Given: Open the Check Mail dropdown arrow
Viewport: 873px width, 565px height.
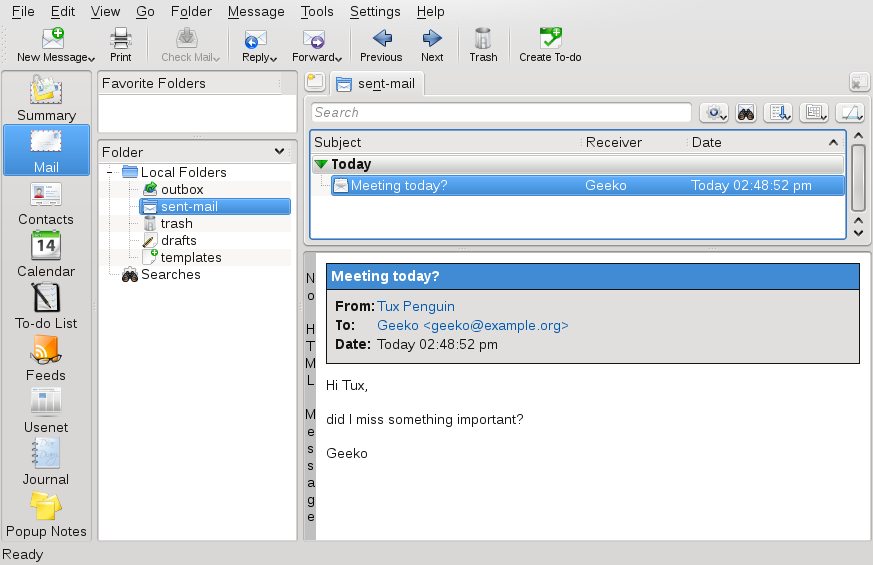Looking at the screenshot, I should point(217,58).
